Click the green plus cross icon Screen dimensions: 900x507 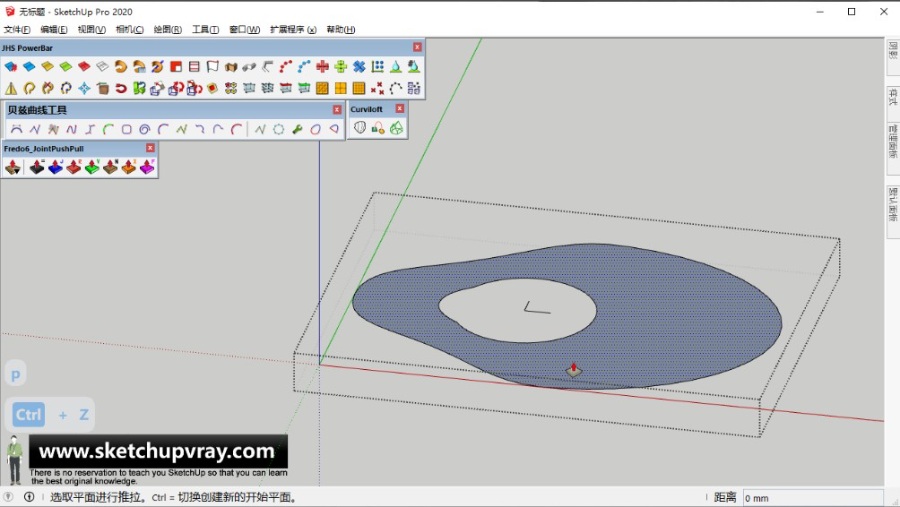341,67
